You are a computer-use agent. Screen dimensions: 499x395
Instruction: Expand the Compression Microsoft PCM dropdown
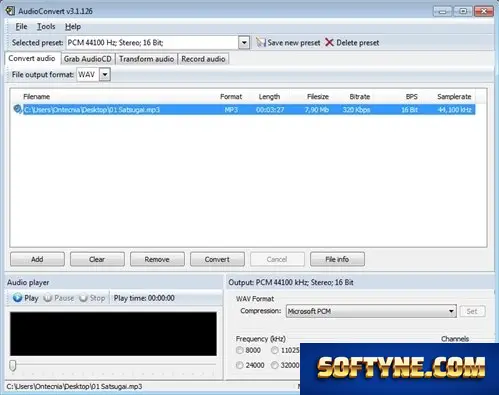[x=451, y=311]
